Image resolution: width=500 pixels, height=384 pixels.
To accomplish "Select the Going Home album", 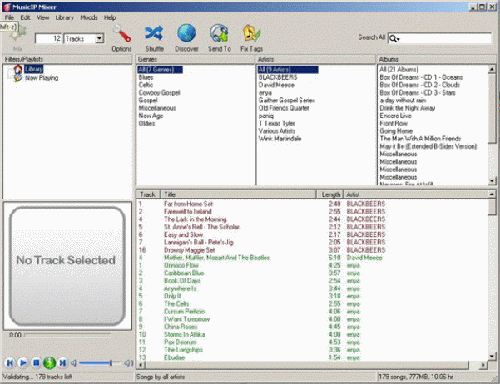I will pos(396,131).
